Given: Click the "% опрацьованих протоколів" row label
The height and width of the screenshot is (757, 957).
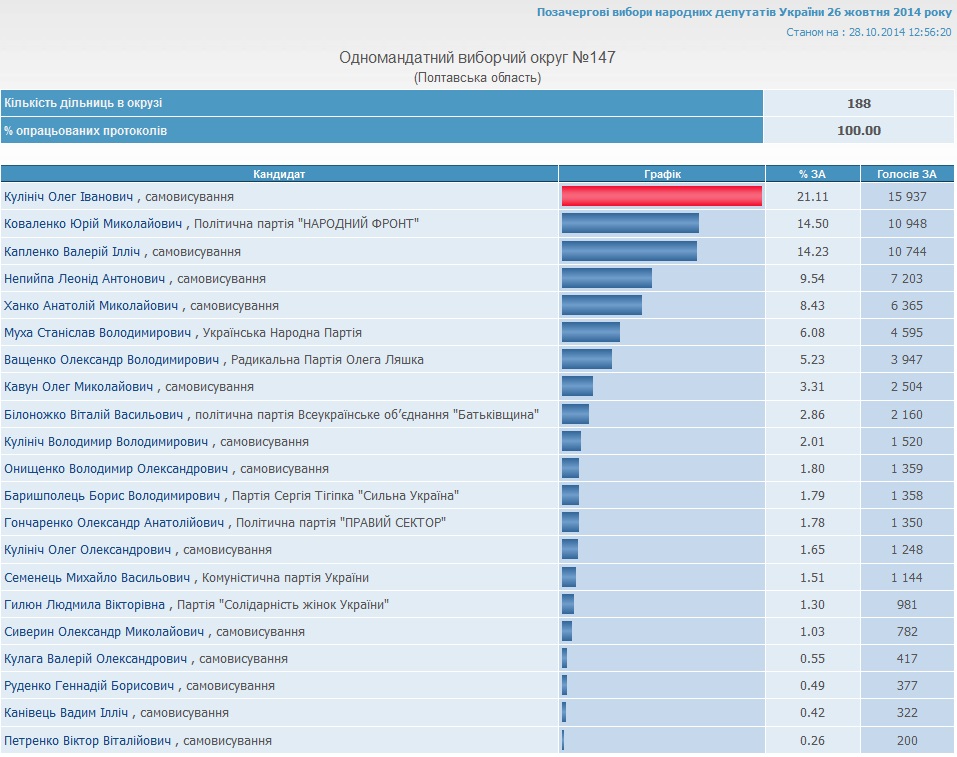Looking at the screenshot, I should click(x=85, y=130).
